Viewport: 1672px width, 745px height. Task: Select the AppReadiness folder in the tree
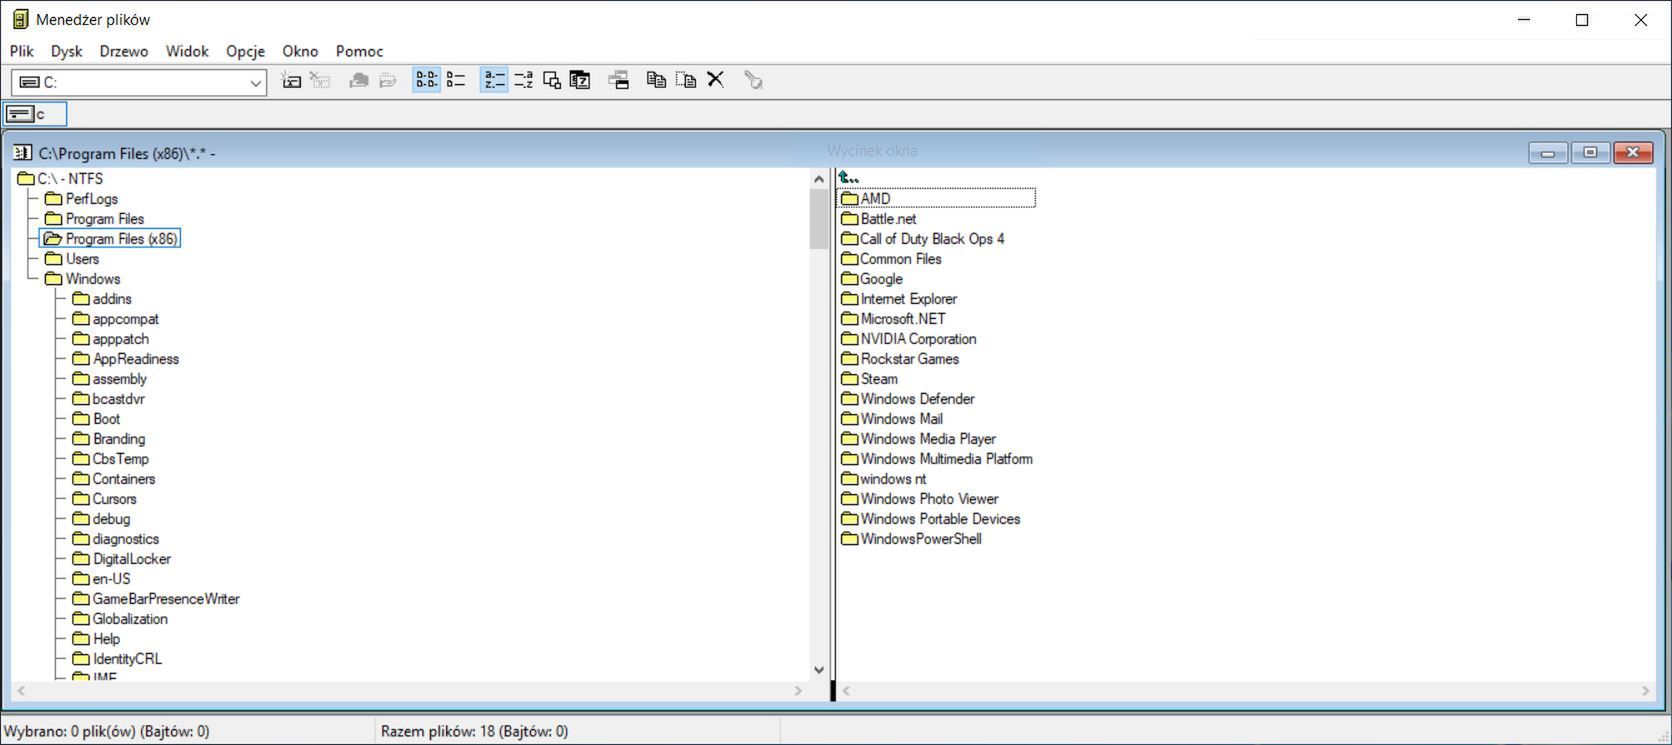point(125,359)
